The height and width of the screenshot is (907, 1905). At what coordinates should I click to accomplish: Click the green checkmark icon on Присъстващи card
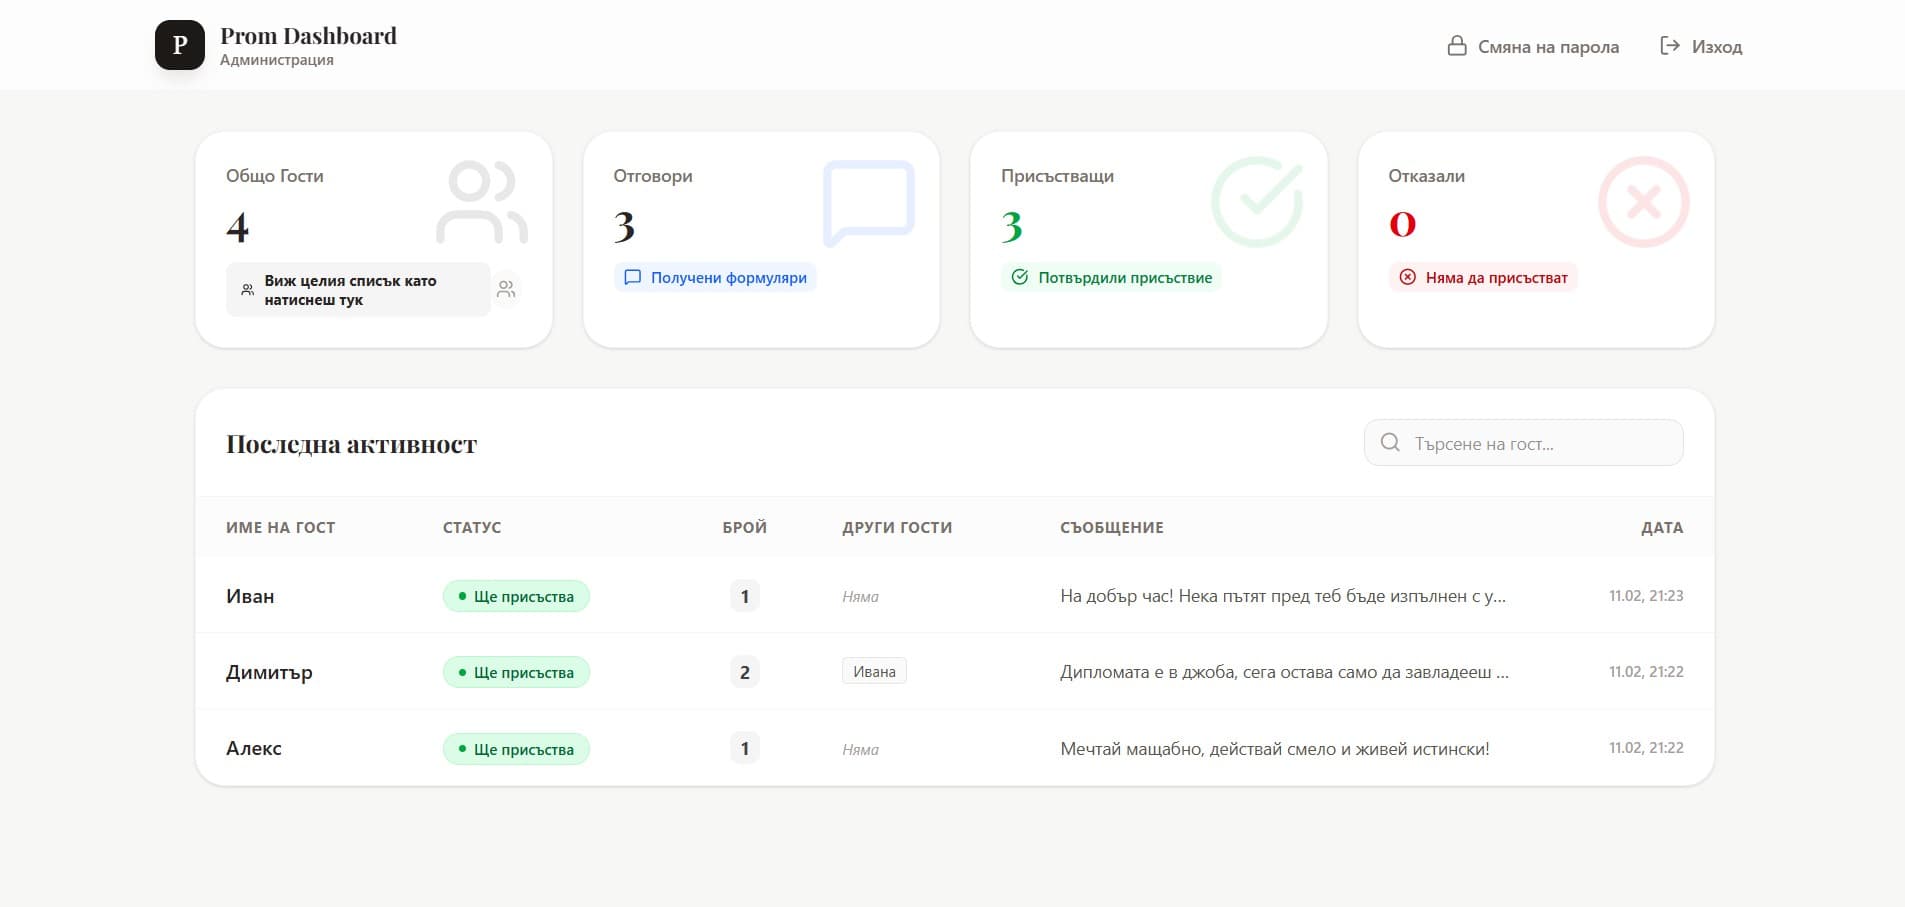click(1257, 201)
